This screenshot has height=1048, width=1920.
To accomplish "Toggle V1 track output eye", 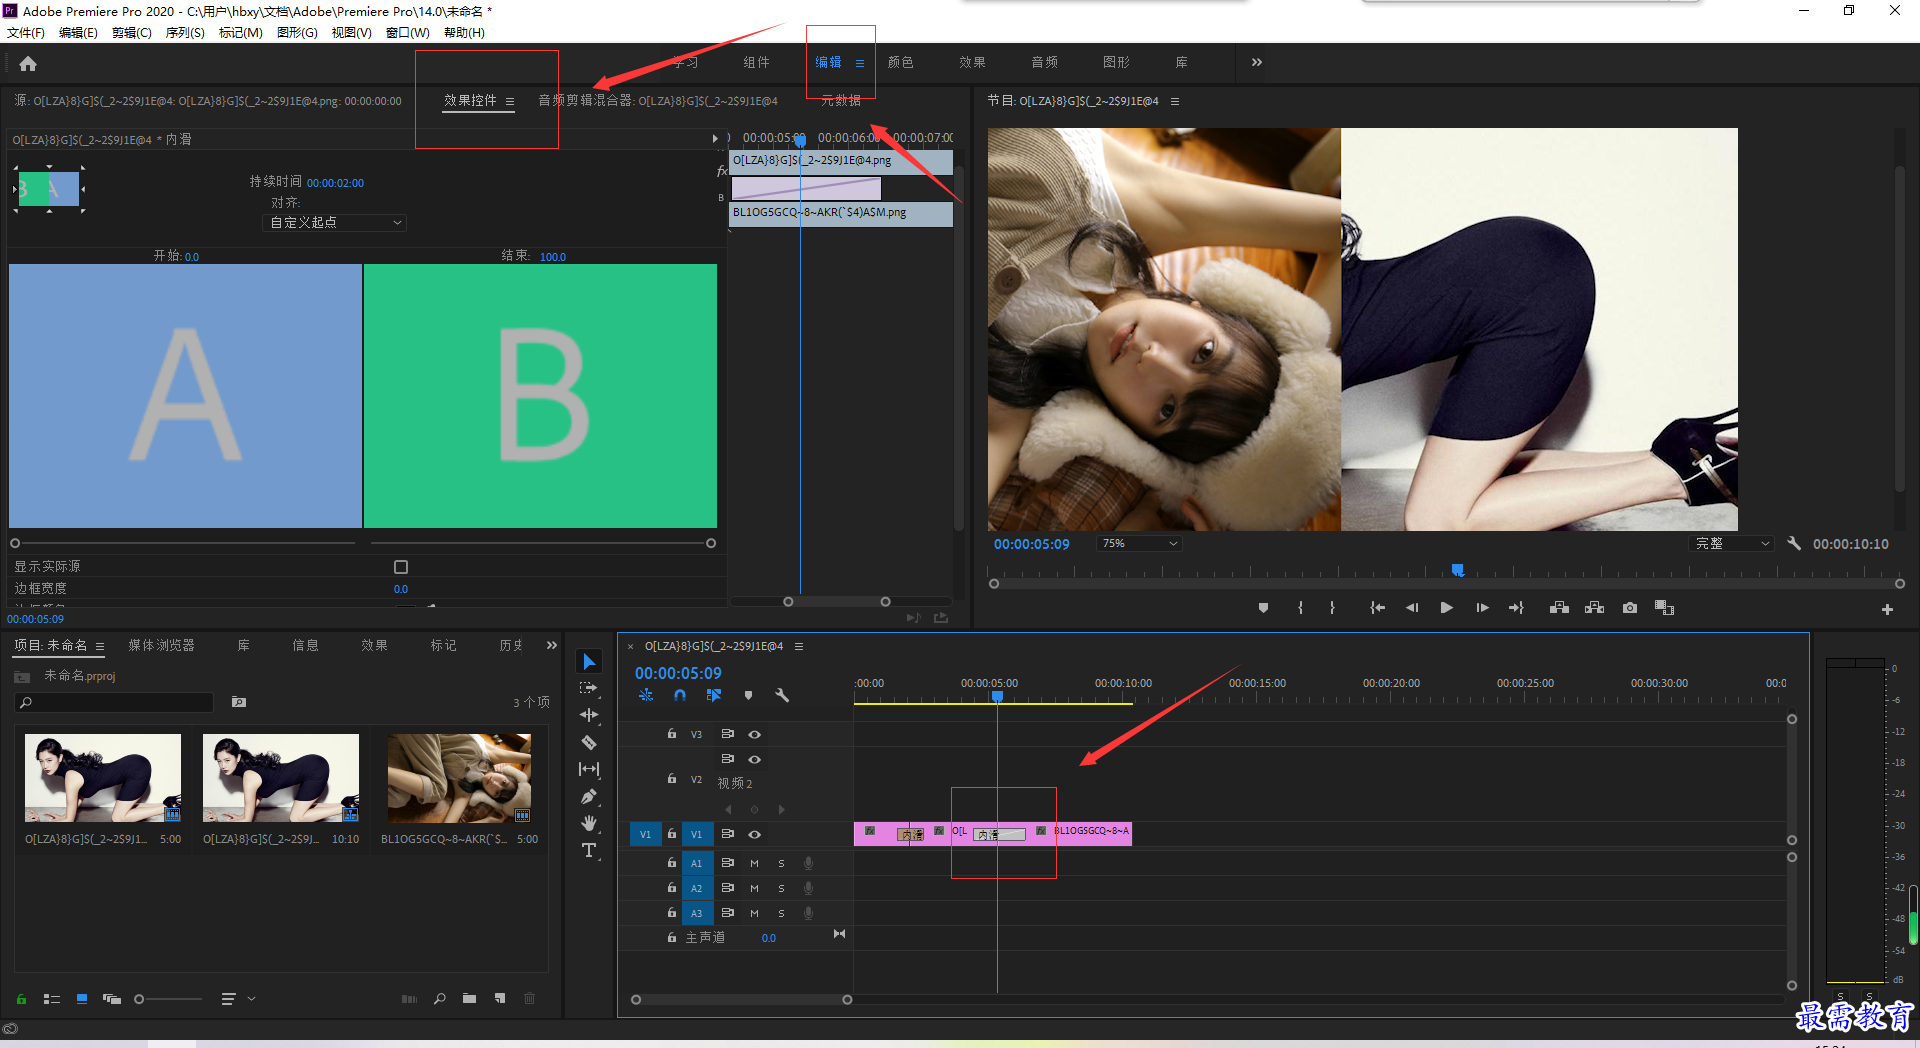I will point(755,834).
